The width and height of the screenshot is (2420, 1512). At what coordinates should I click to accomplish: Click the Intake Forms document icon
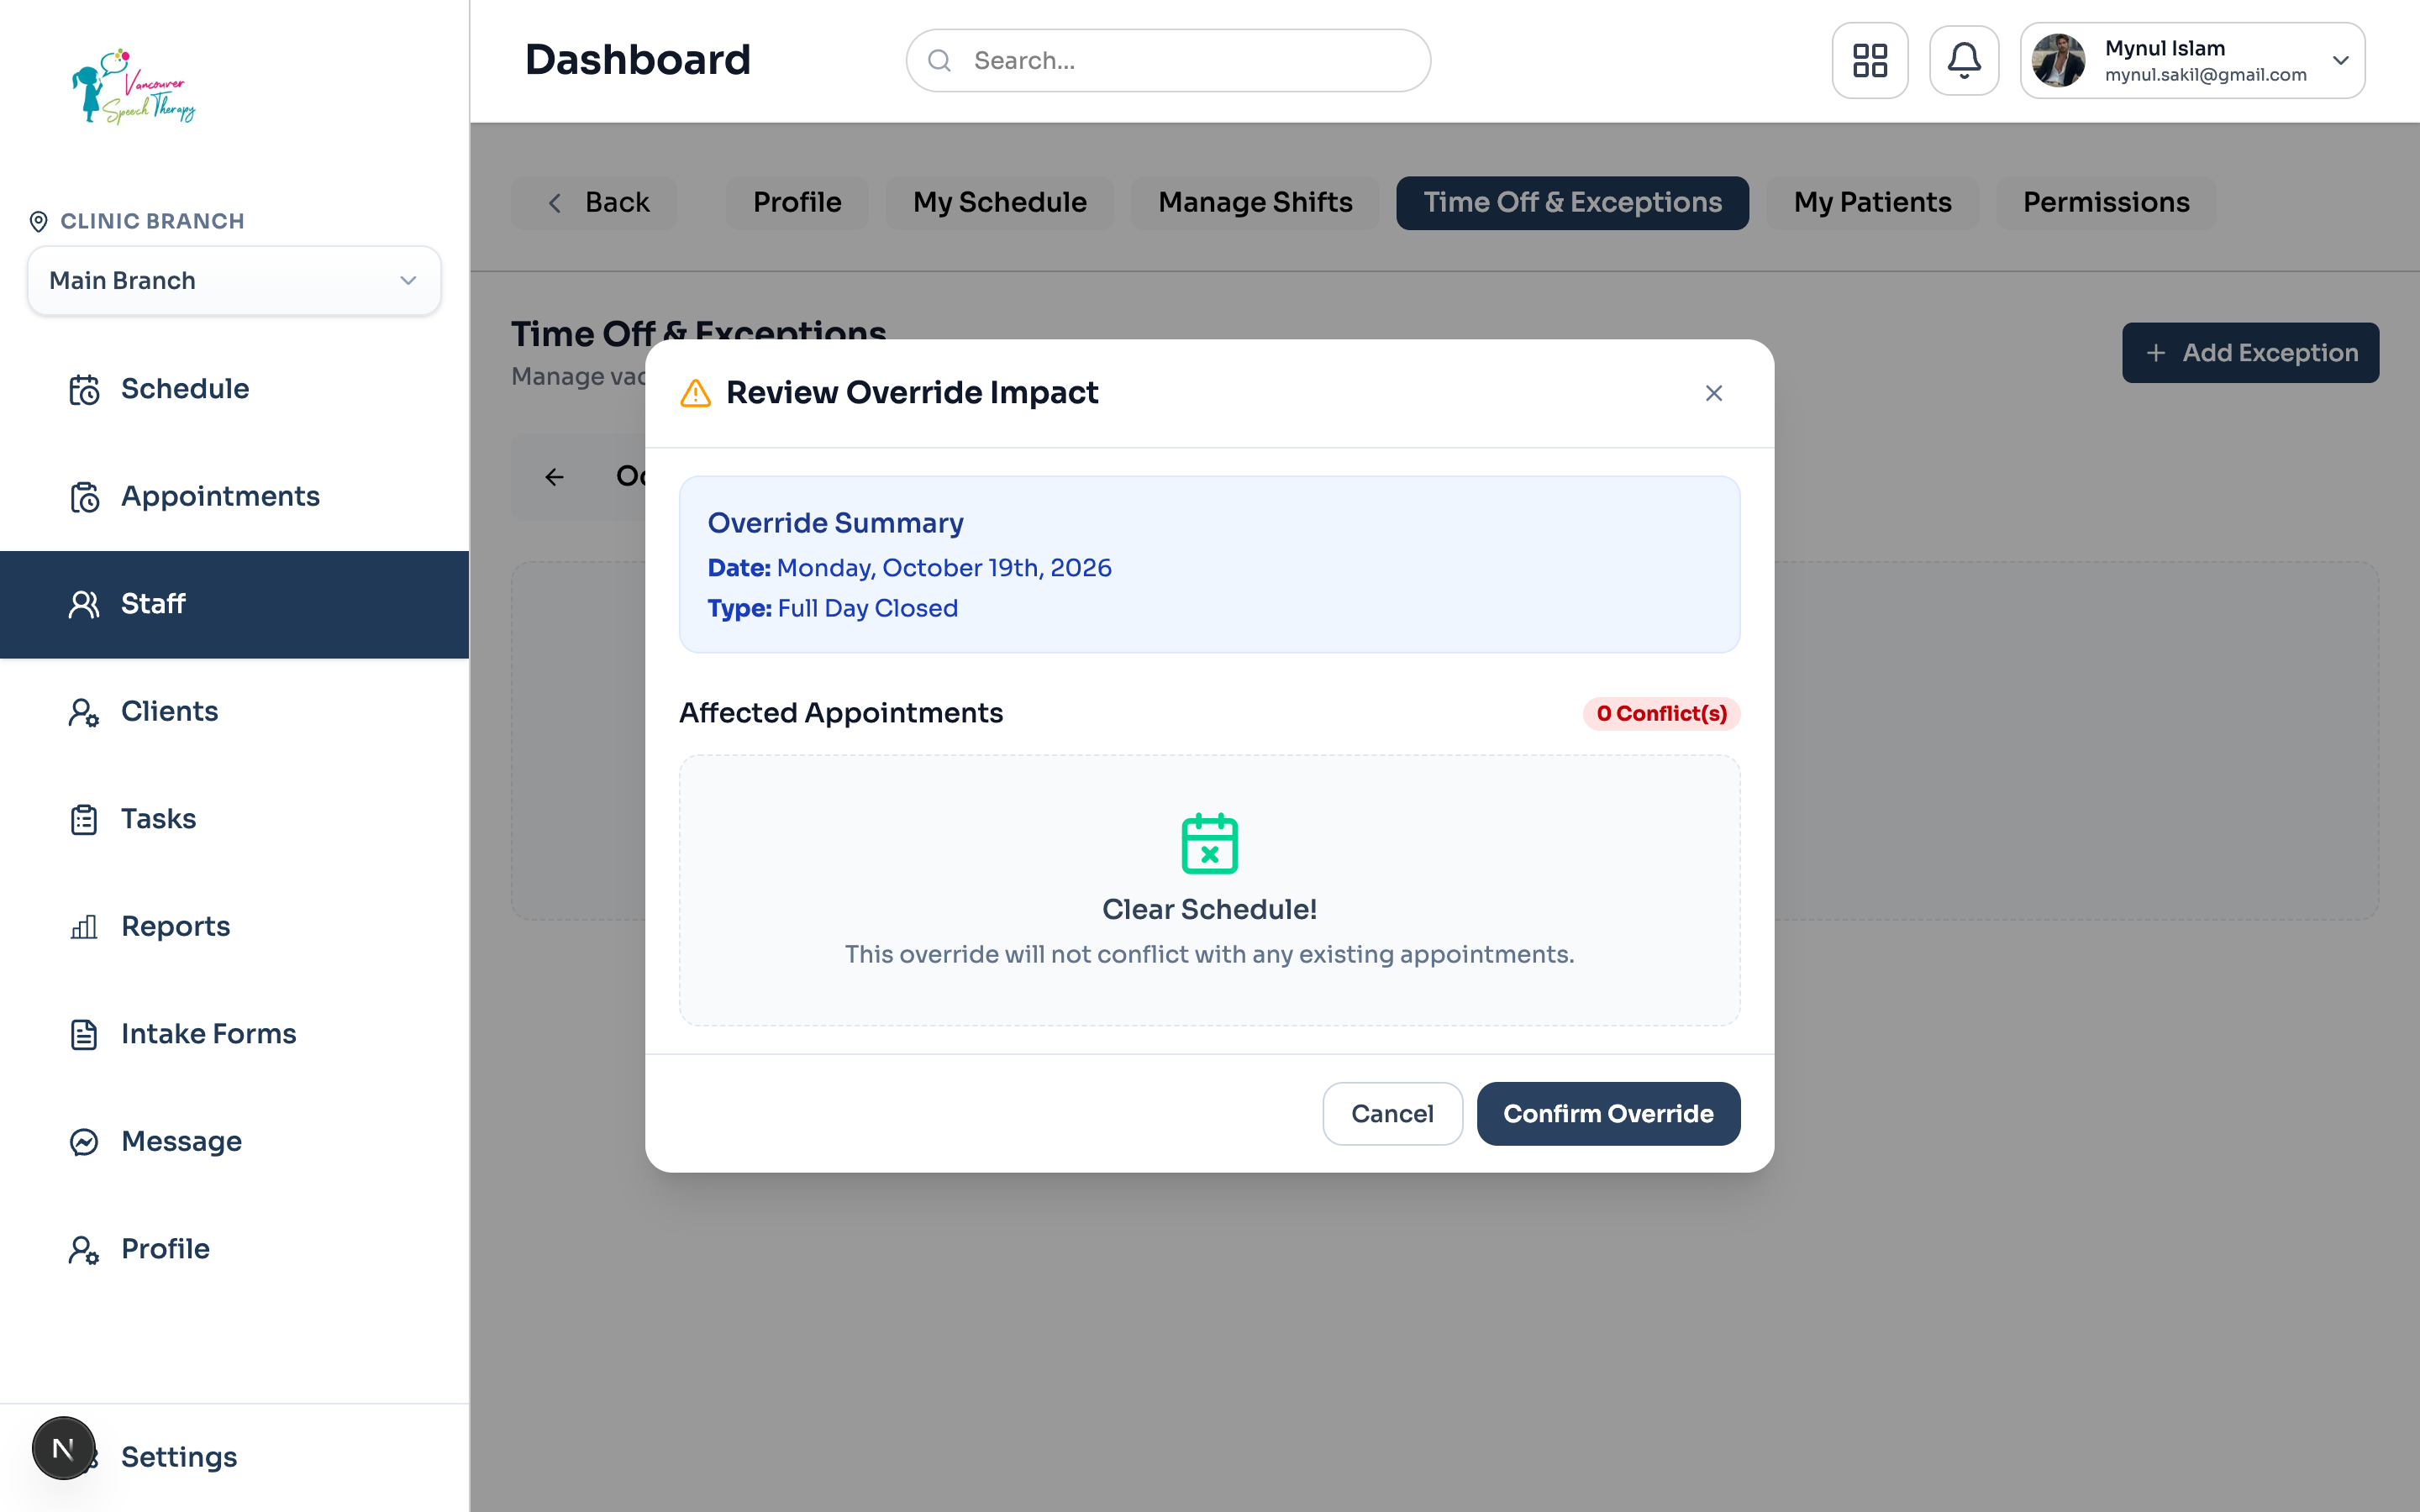tap(84, 1034)
